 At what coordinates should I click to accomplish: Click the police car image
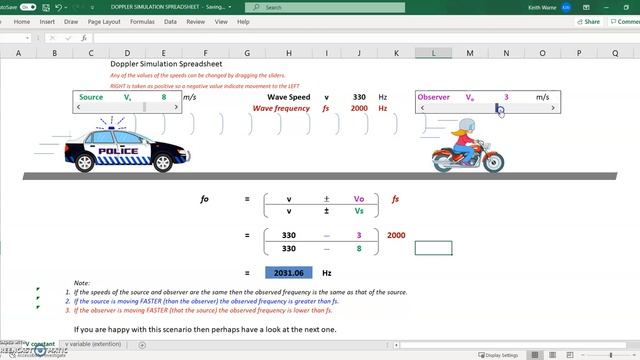(x=127, y=146)
